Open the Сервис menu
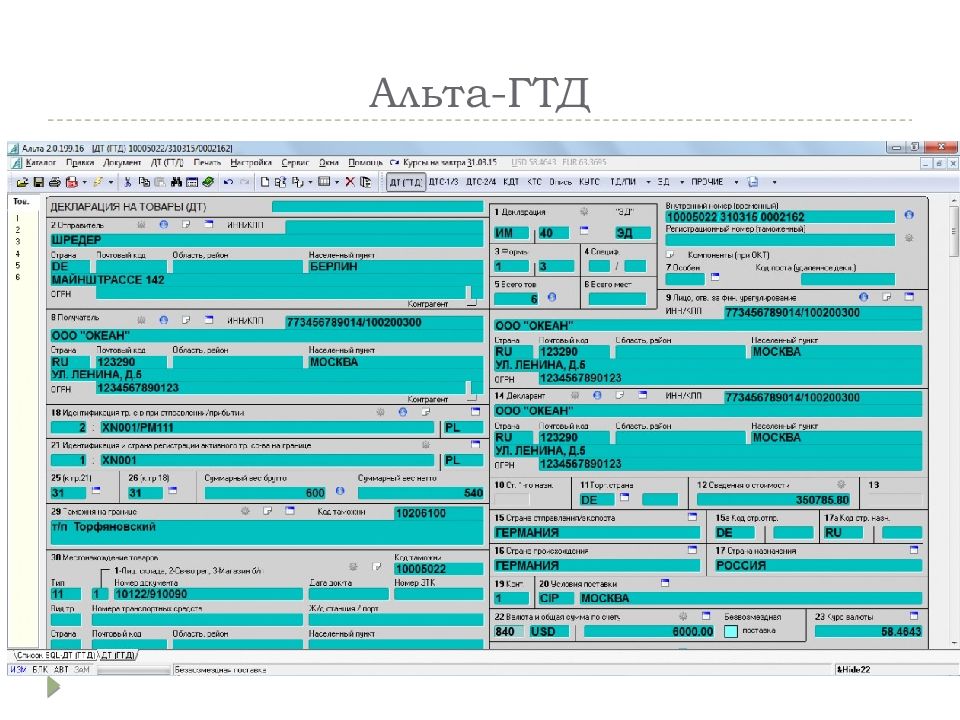Screen dimensions: 960x720 click(295, 163)
